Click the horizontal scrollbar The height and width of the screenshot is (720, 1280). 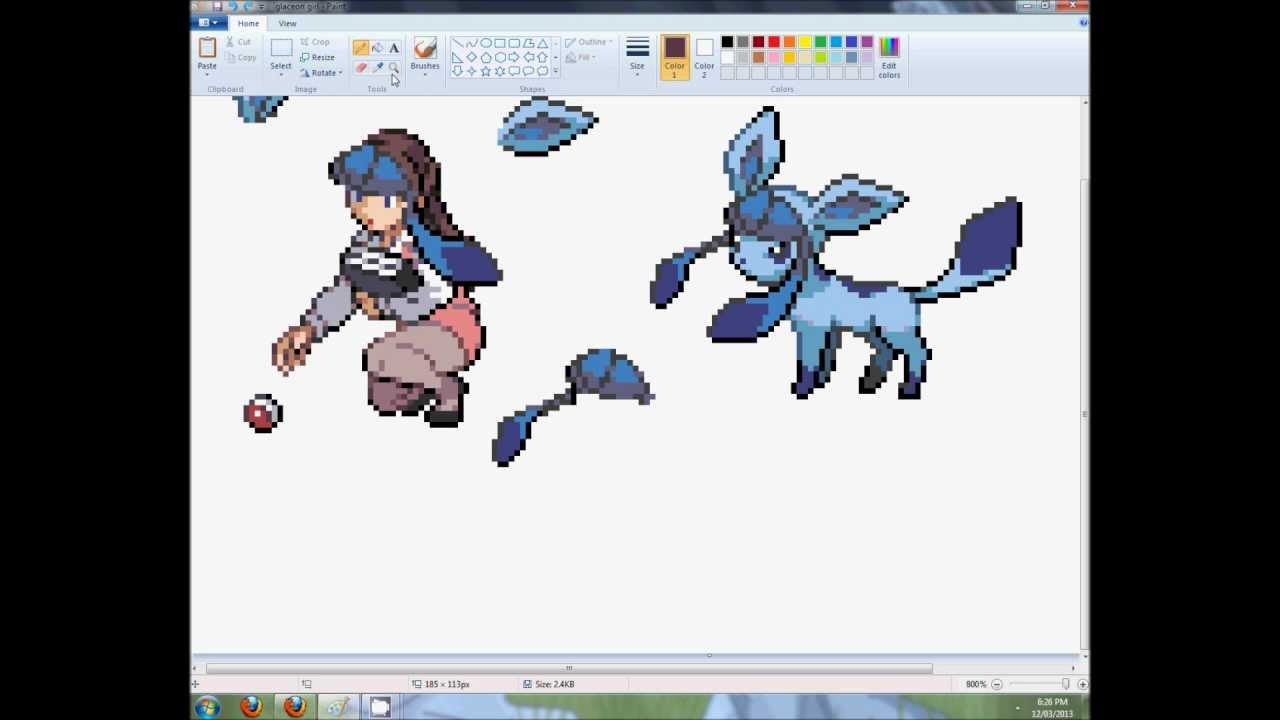coord(569,668)
